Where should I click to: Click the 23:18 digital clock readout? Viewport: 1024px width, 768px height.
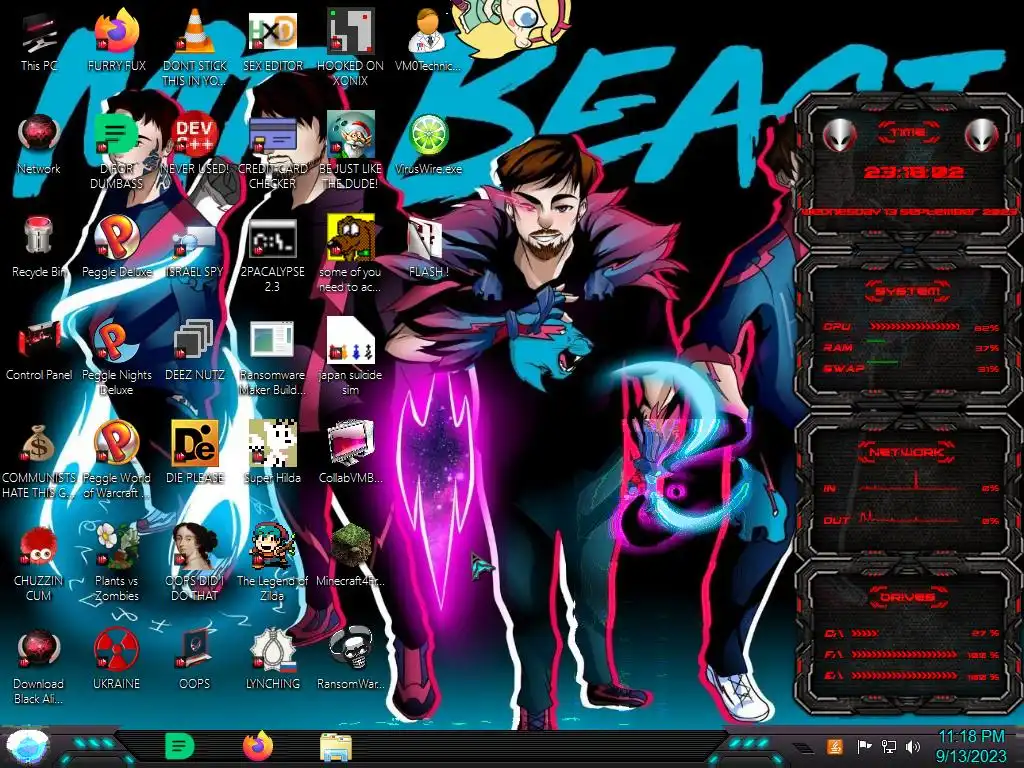tap(914, 172)
